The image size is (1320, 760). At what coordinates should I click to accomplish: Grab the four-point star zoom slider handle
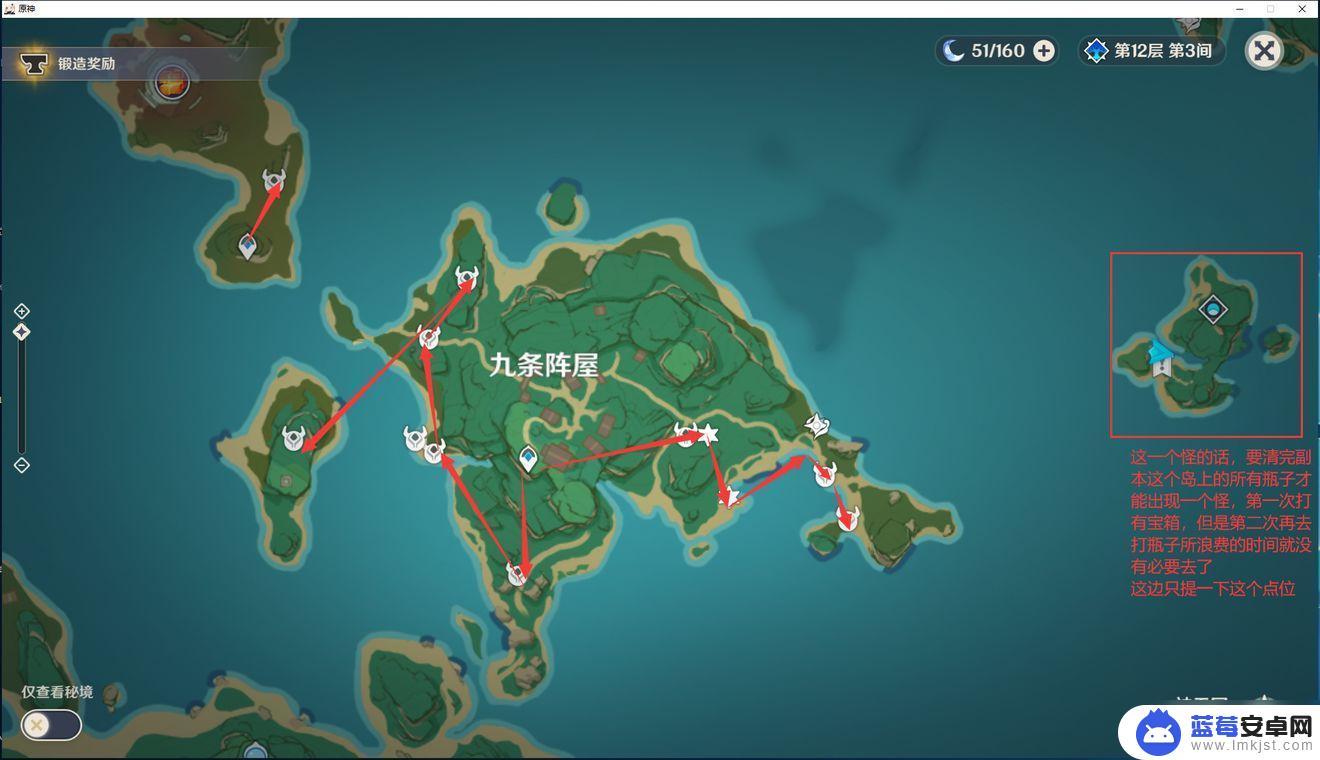(x=22, y=332)
